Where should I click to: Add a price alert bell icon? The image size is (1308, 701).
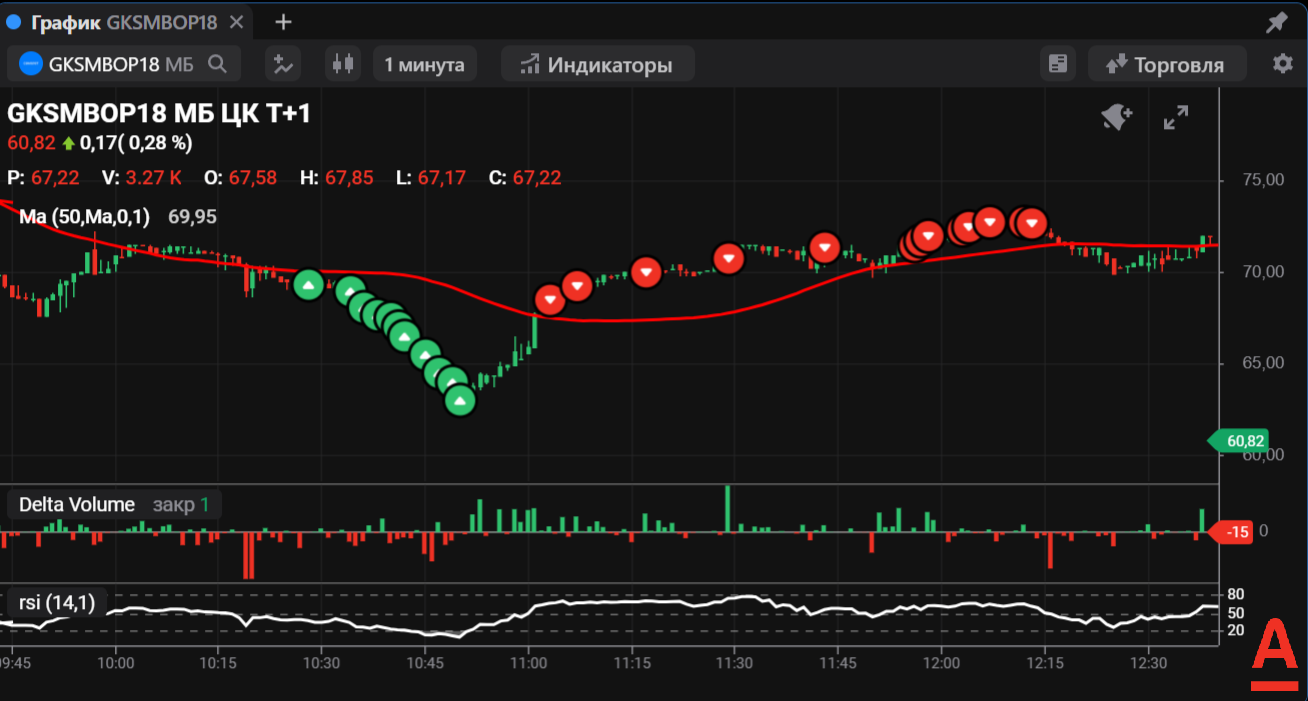(1116, 118)
